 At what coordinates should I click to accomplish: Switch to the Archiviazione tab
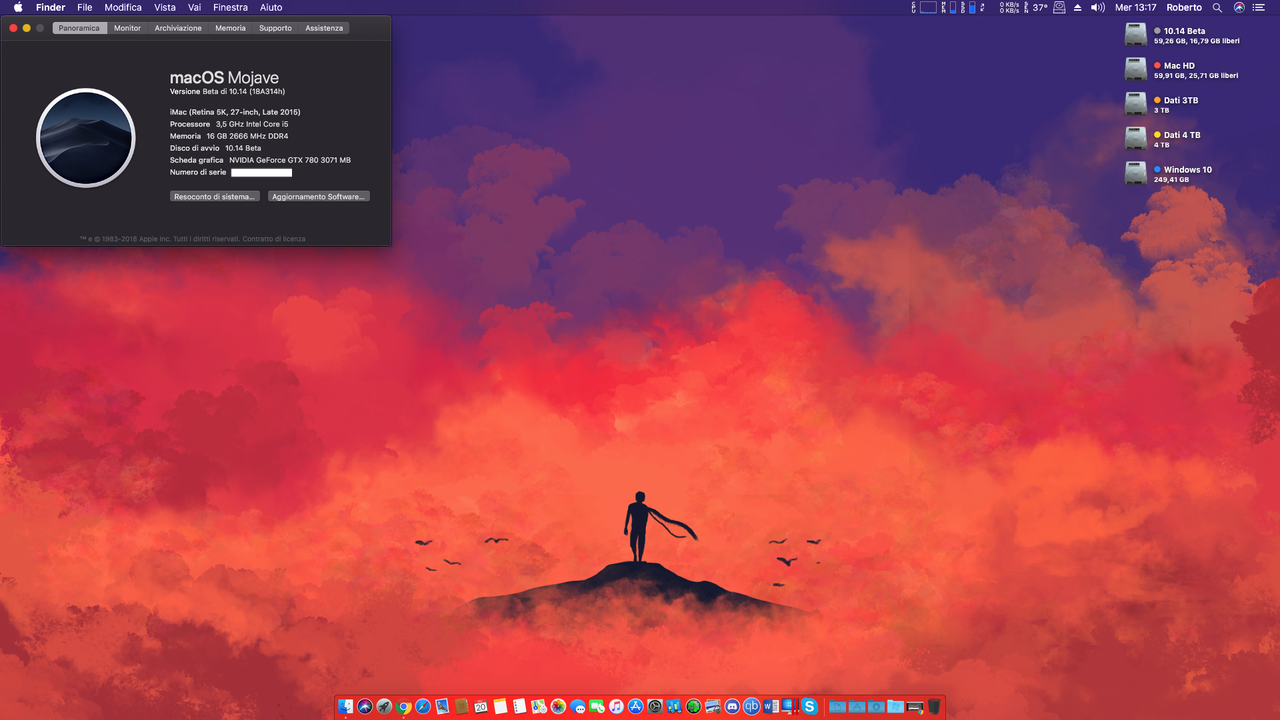178,28
